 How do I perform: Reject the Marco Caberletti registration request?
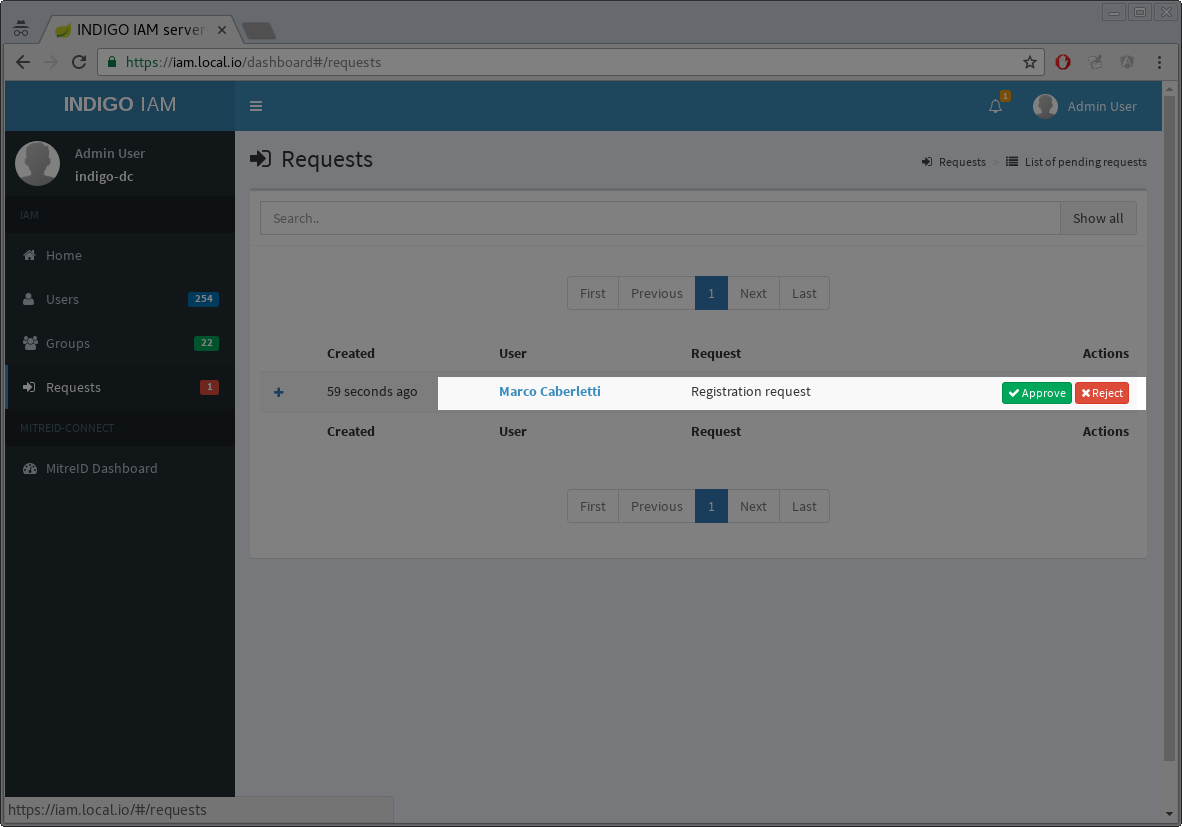[1101, 393]
